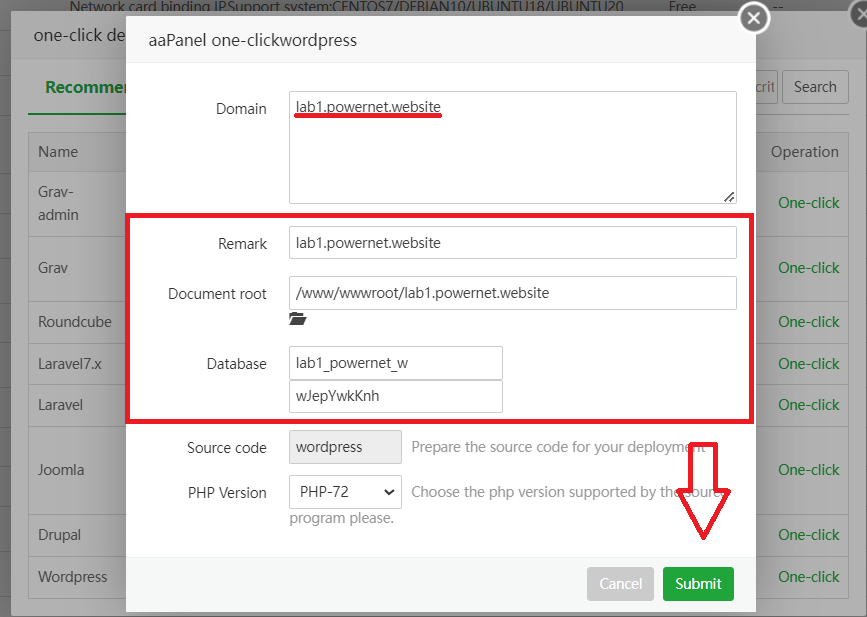Click One-click link for Joomla
This screenshot has height=617, width=867.
pos(808,470)
